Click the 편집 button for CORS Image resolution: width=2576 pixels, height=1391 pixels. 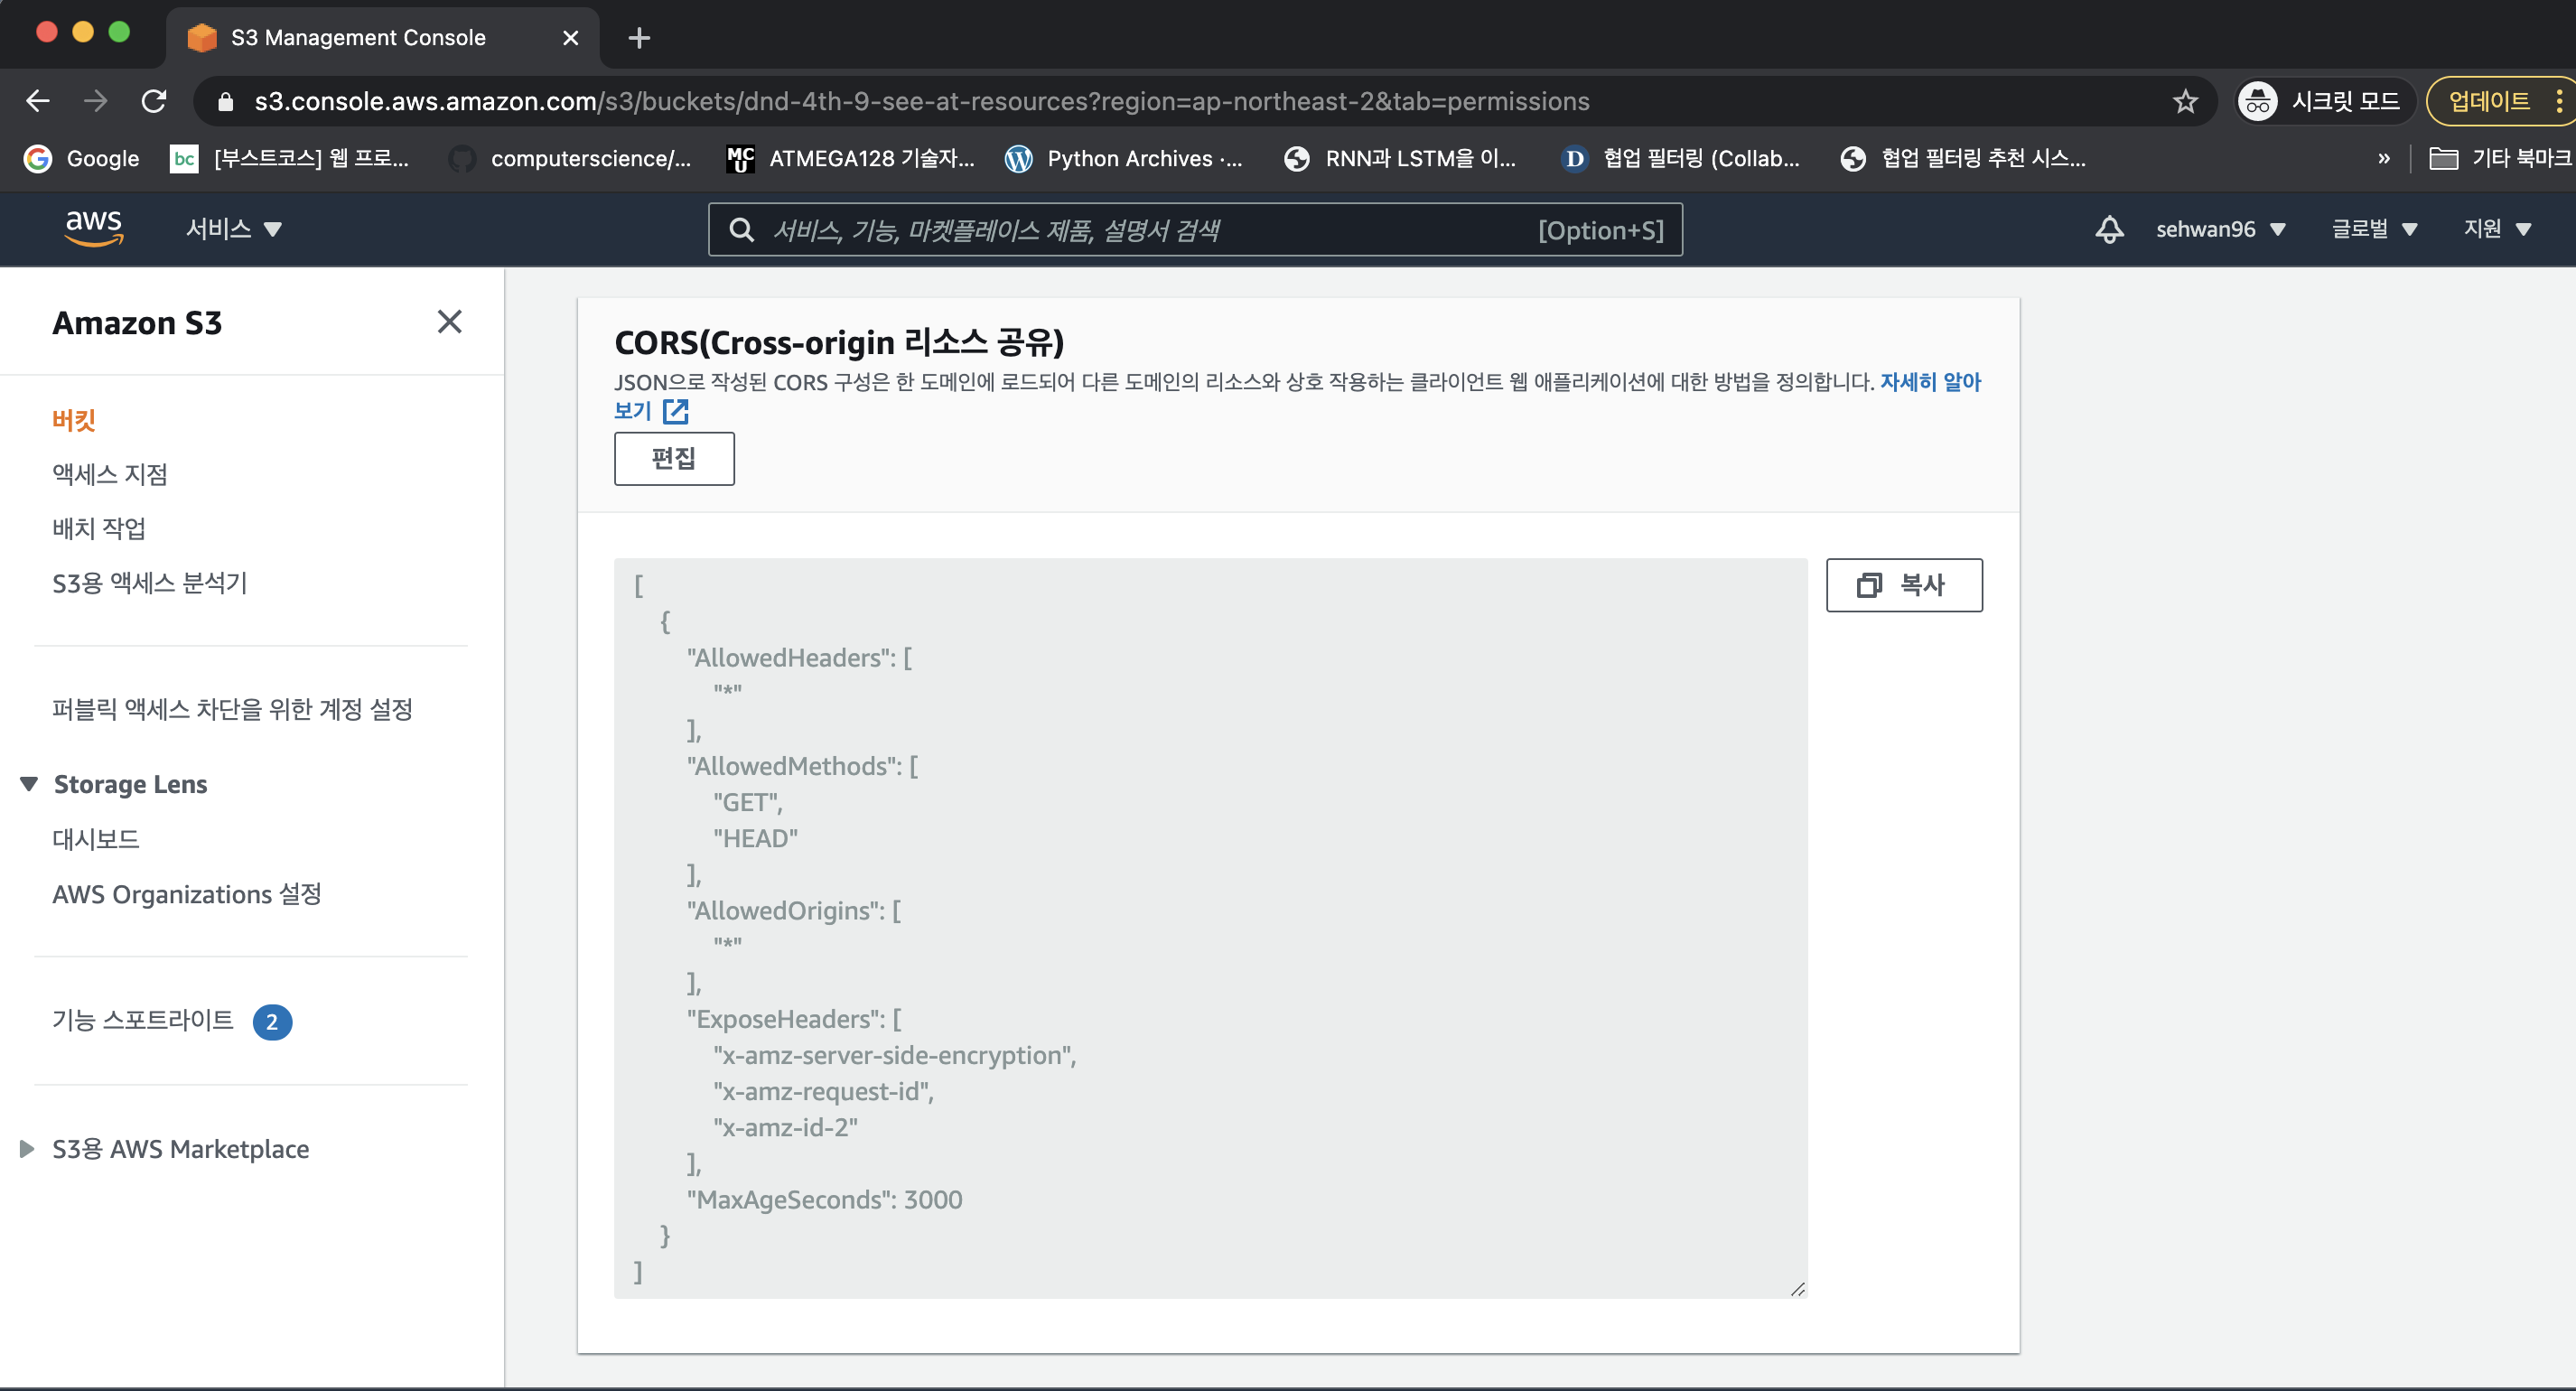[x=673, y=459]
